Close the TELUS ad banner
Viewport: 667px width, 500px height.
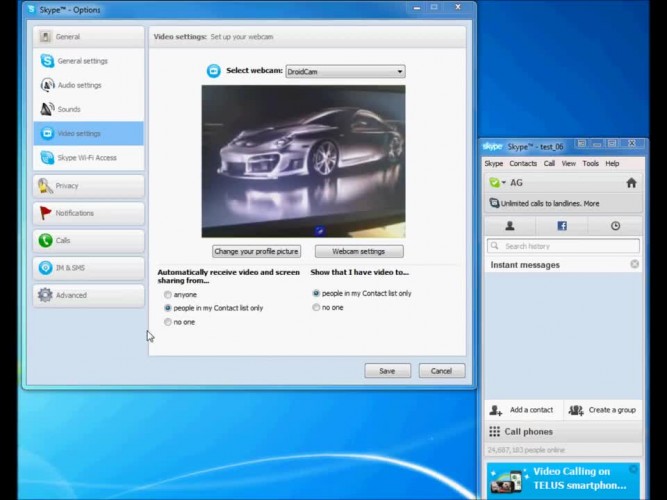click(x=633, y=469)
